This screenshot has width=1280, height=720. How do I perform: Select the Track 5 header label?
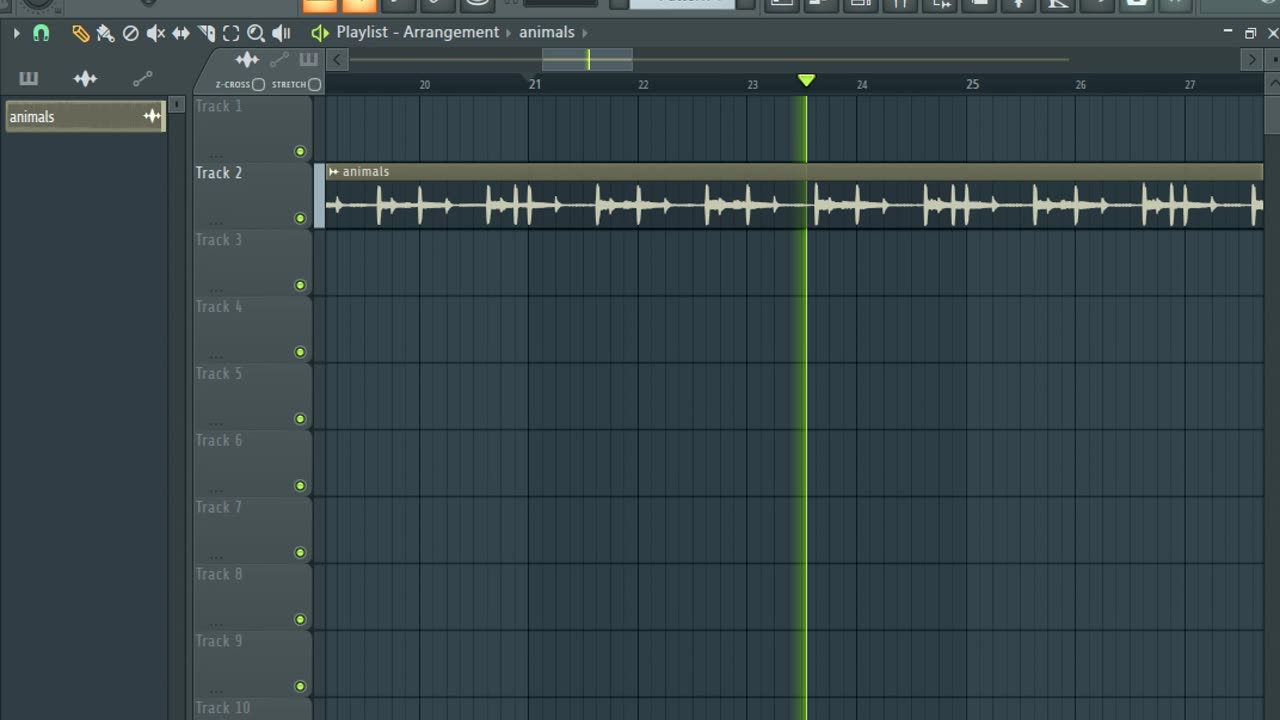point(219,374)
